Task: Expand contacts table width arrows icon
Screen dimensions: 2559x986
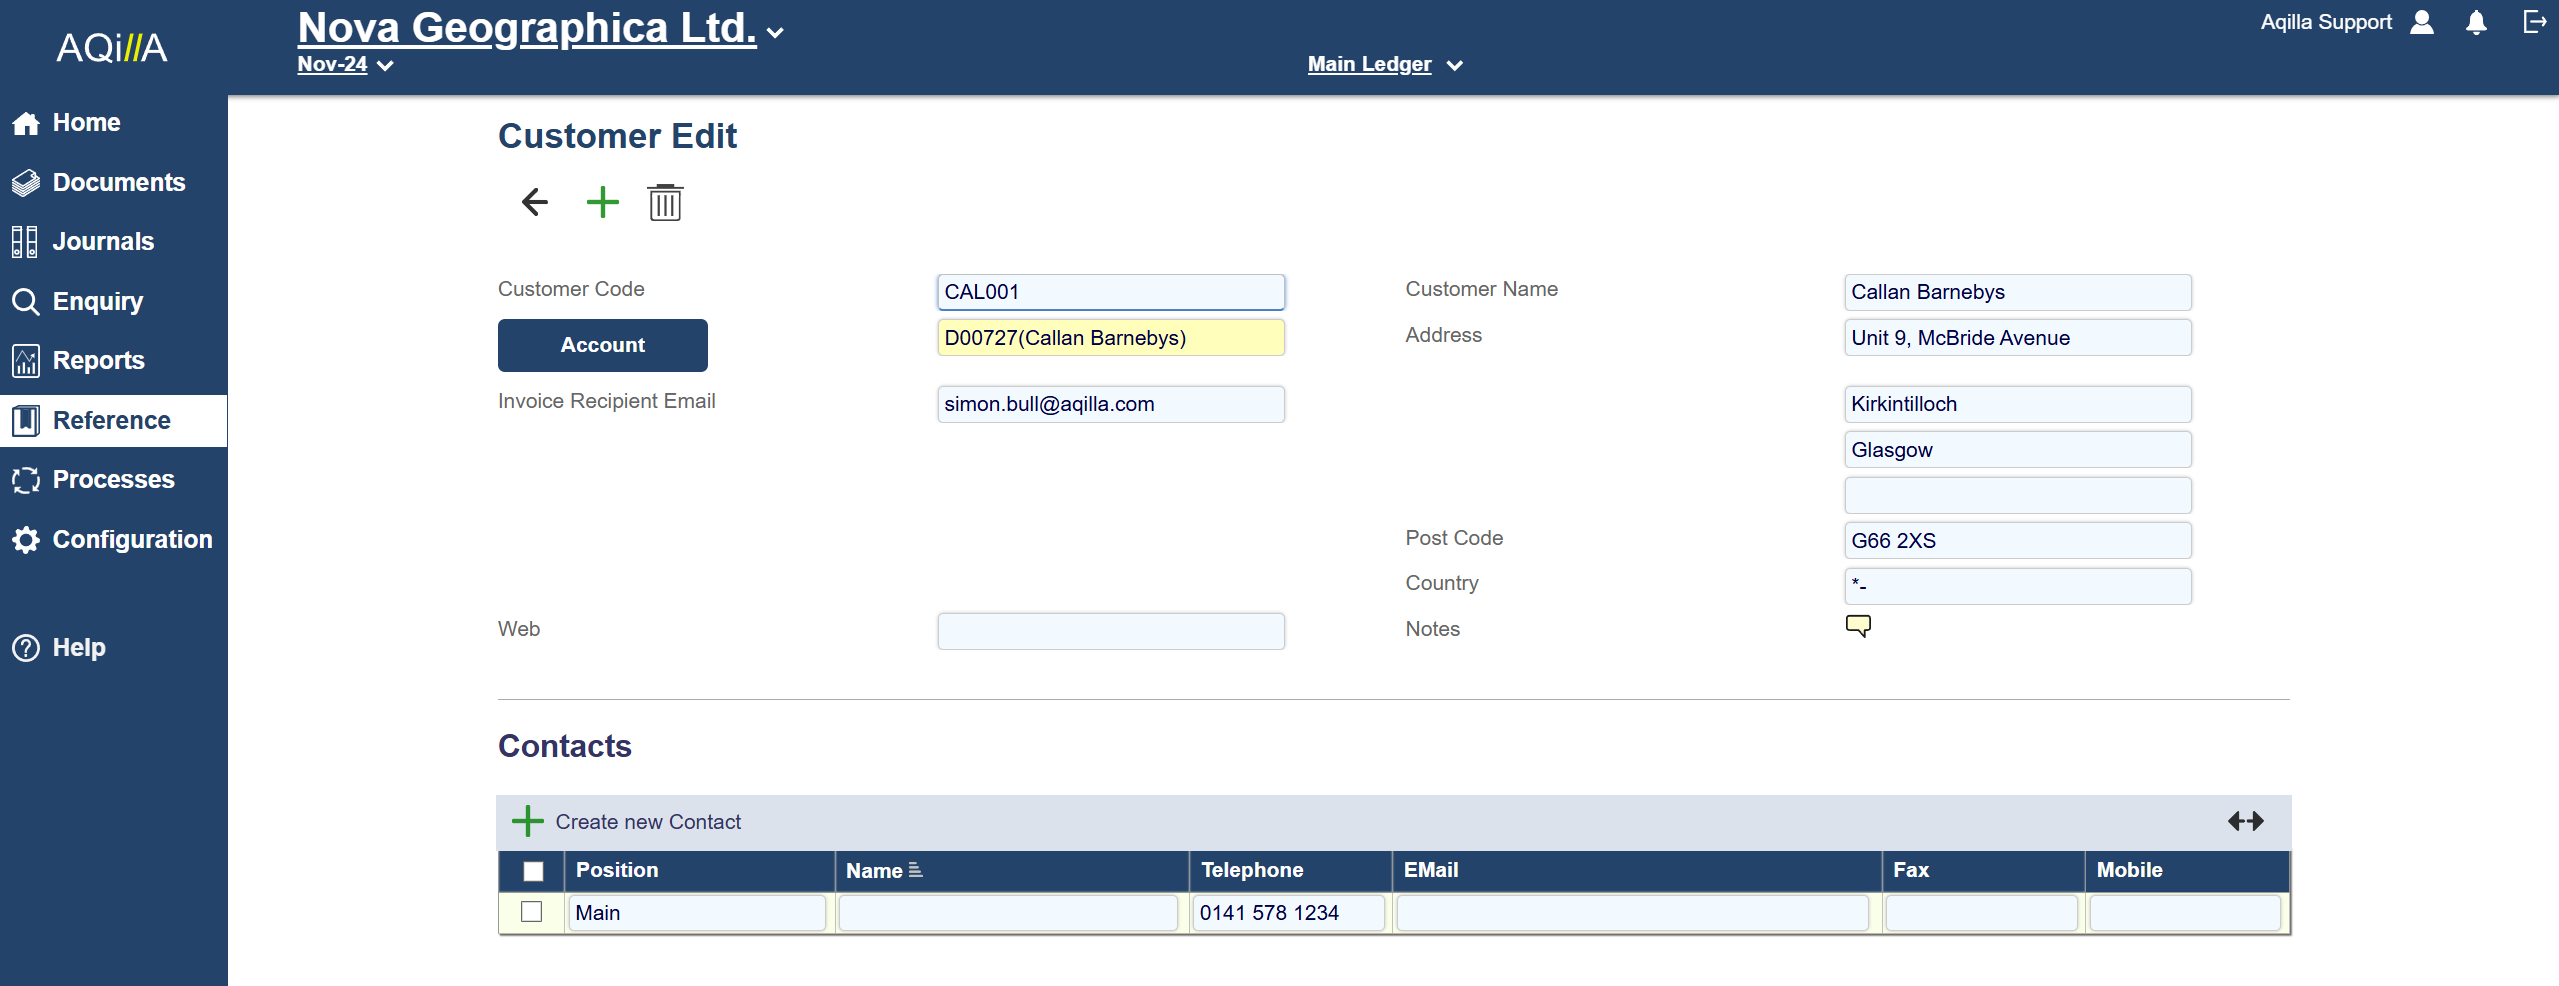Action: point(2245,821)
